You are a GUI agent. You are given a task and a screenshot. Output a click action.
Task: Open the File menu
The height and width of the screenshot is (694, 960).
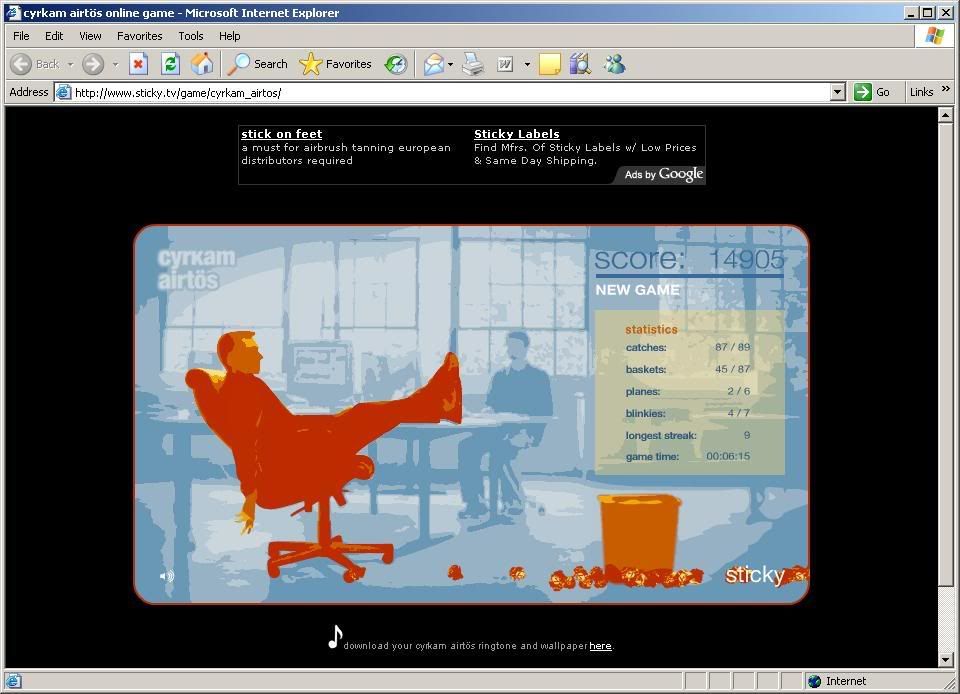coord(21,36)
